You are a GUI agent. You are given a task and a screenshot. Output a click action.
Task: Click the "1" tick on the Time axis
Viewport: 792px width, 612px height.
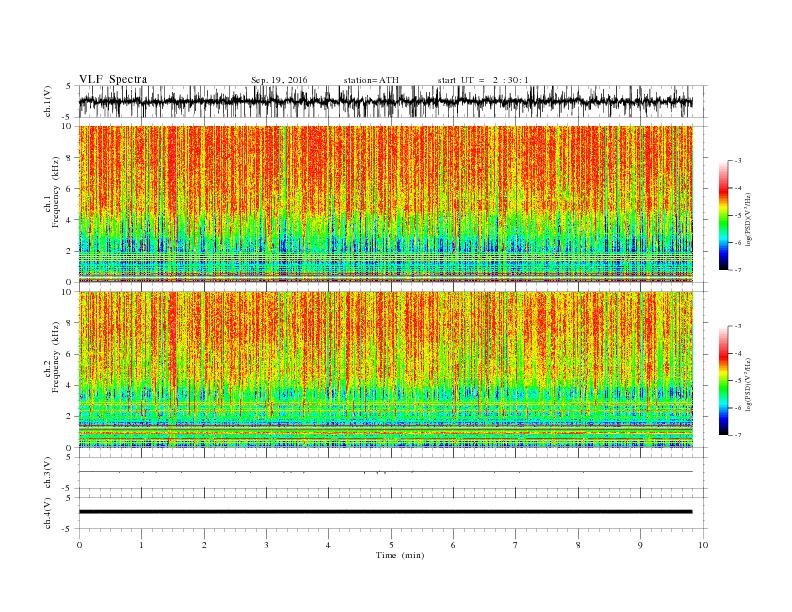141,545
